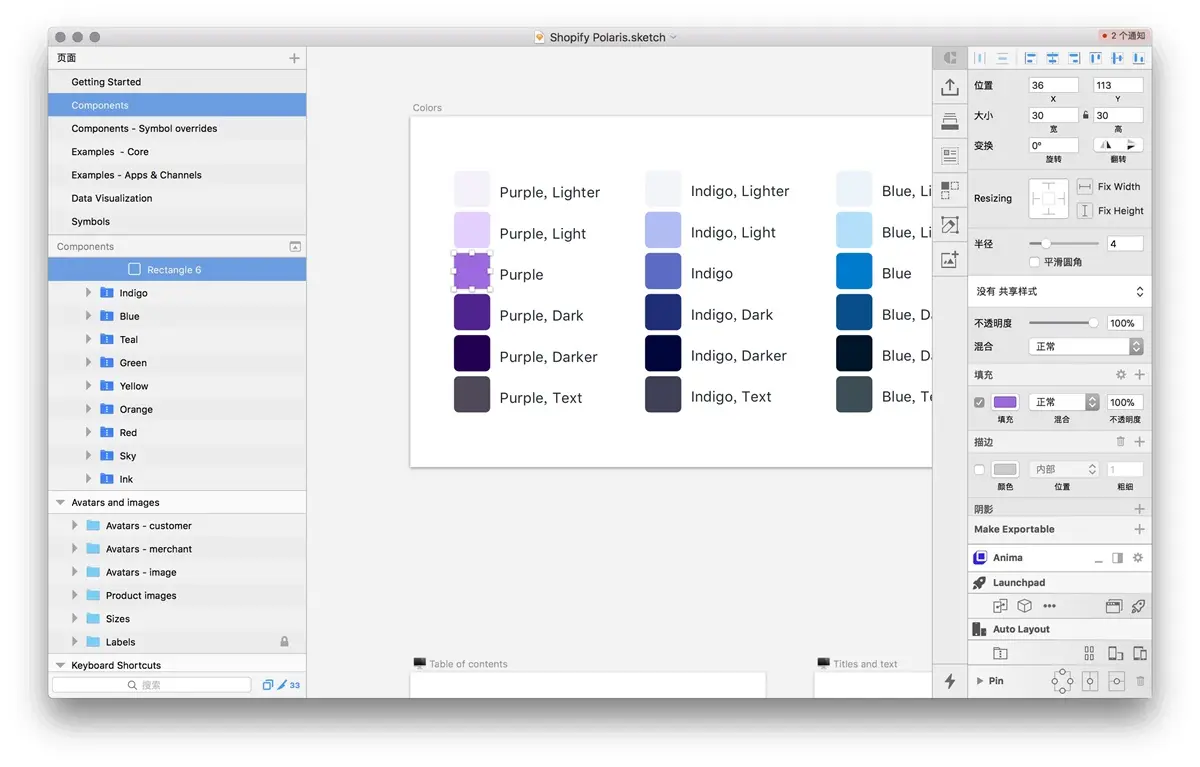Align layers to top edge
This screenshot has width=1200, height=767.
1096,59
